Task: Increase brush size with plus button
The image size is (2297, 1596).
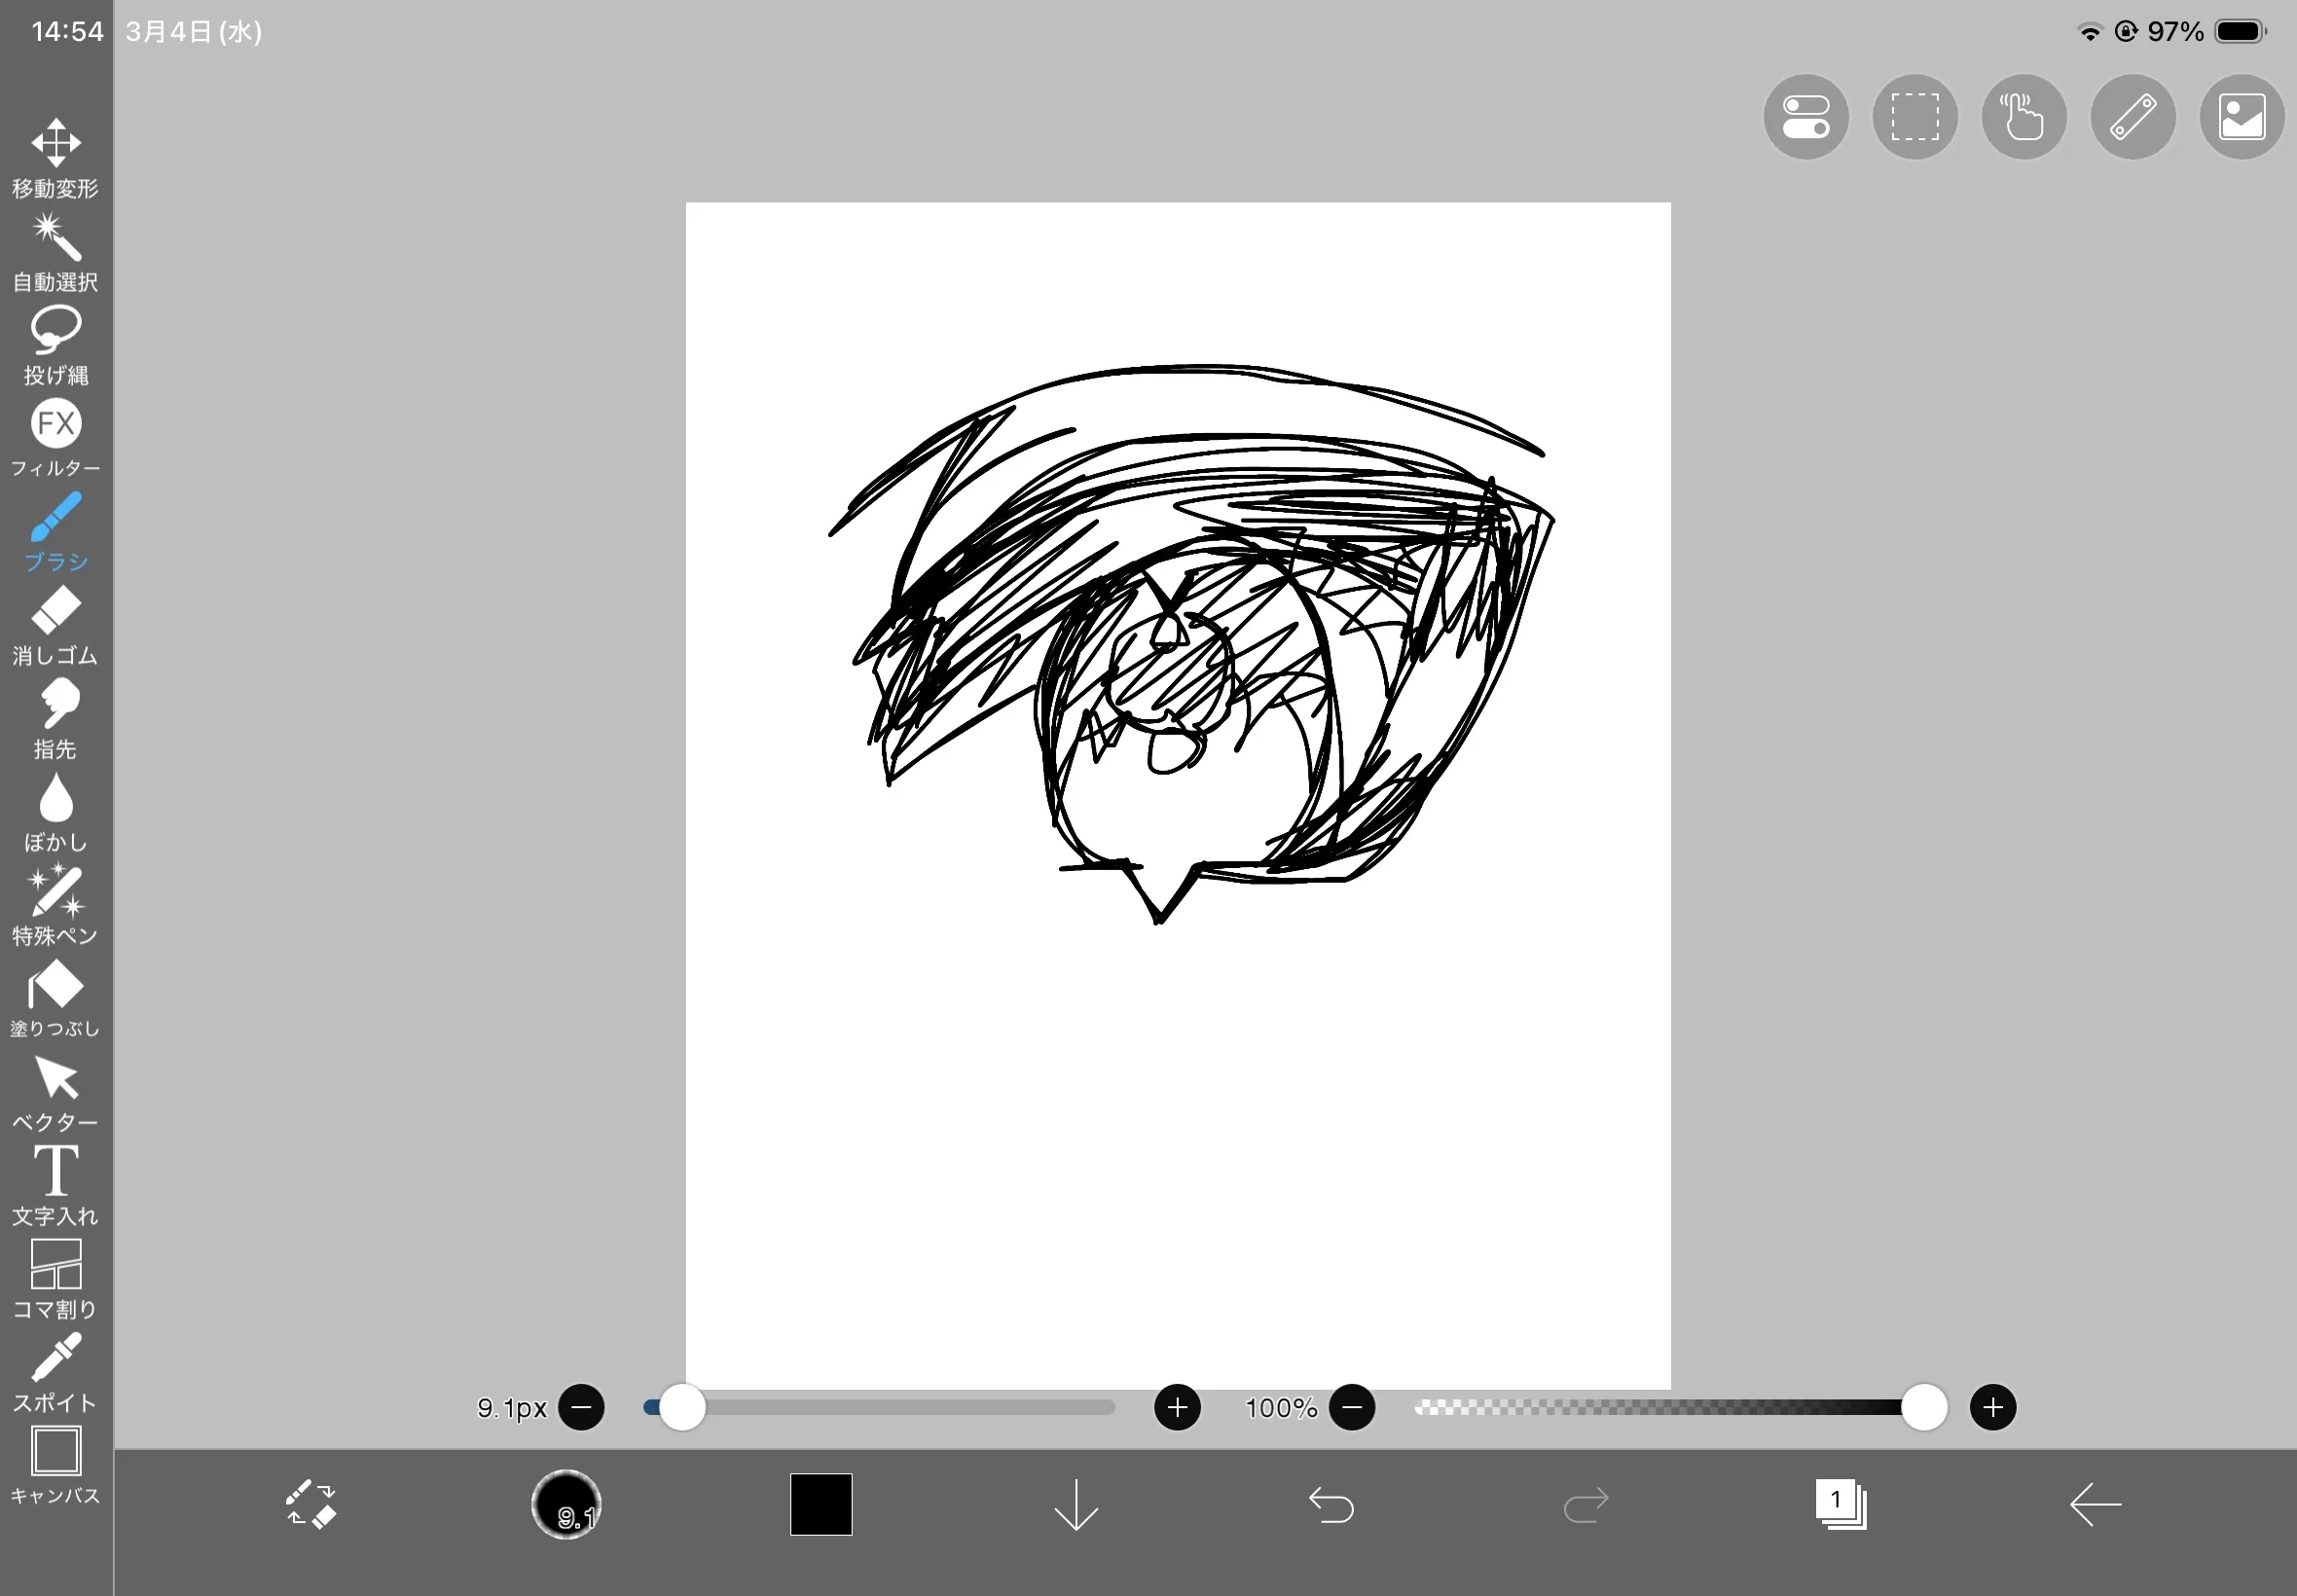Action: (1177, 1408)
